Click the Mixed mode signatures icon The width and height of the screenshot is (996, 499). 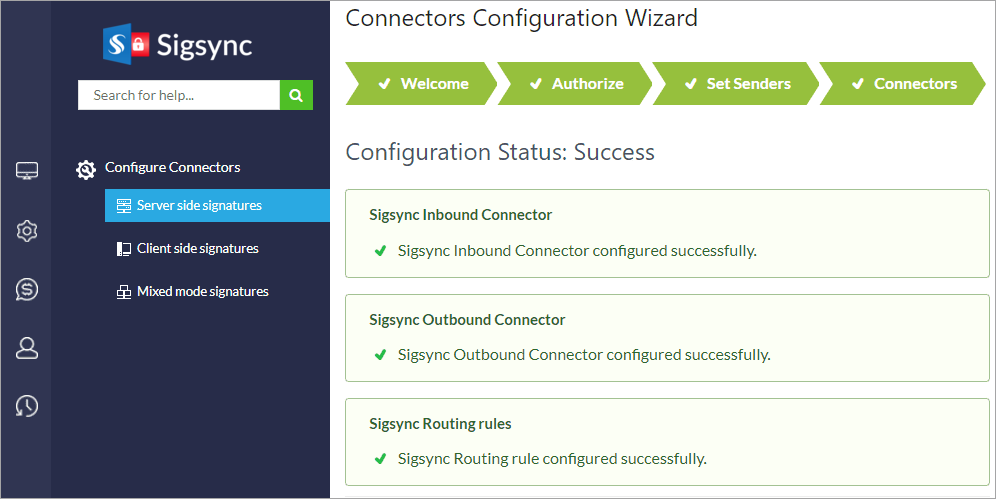coord(124,292)
